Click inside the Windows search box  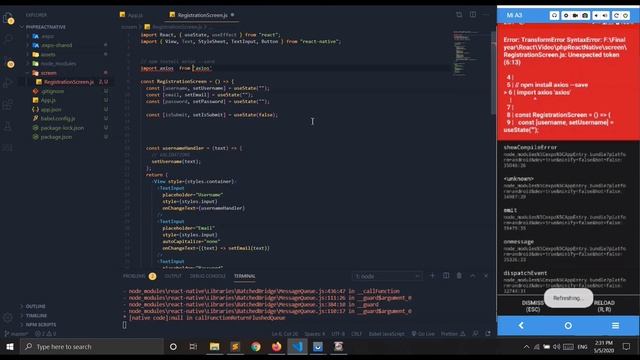pos(92,347)
